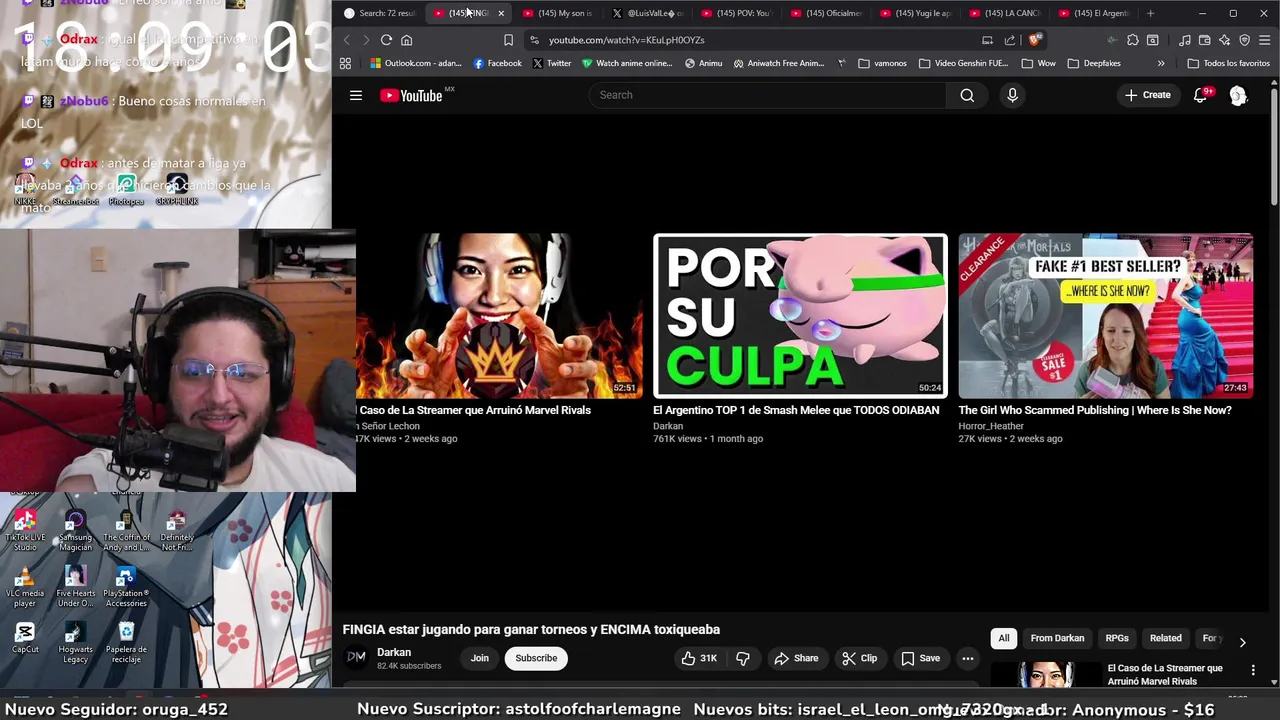This screenshot has height=720, width=1280.
Task: Select the Five Hearts Under One desktop icon
Action: point(75,587)
